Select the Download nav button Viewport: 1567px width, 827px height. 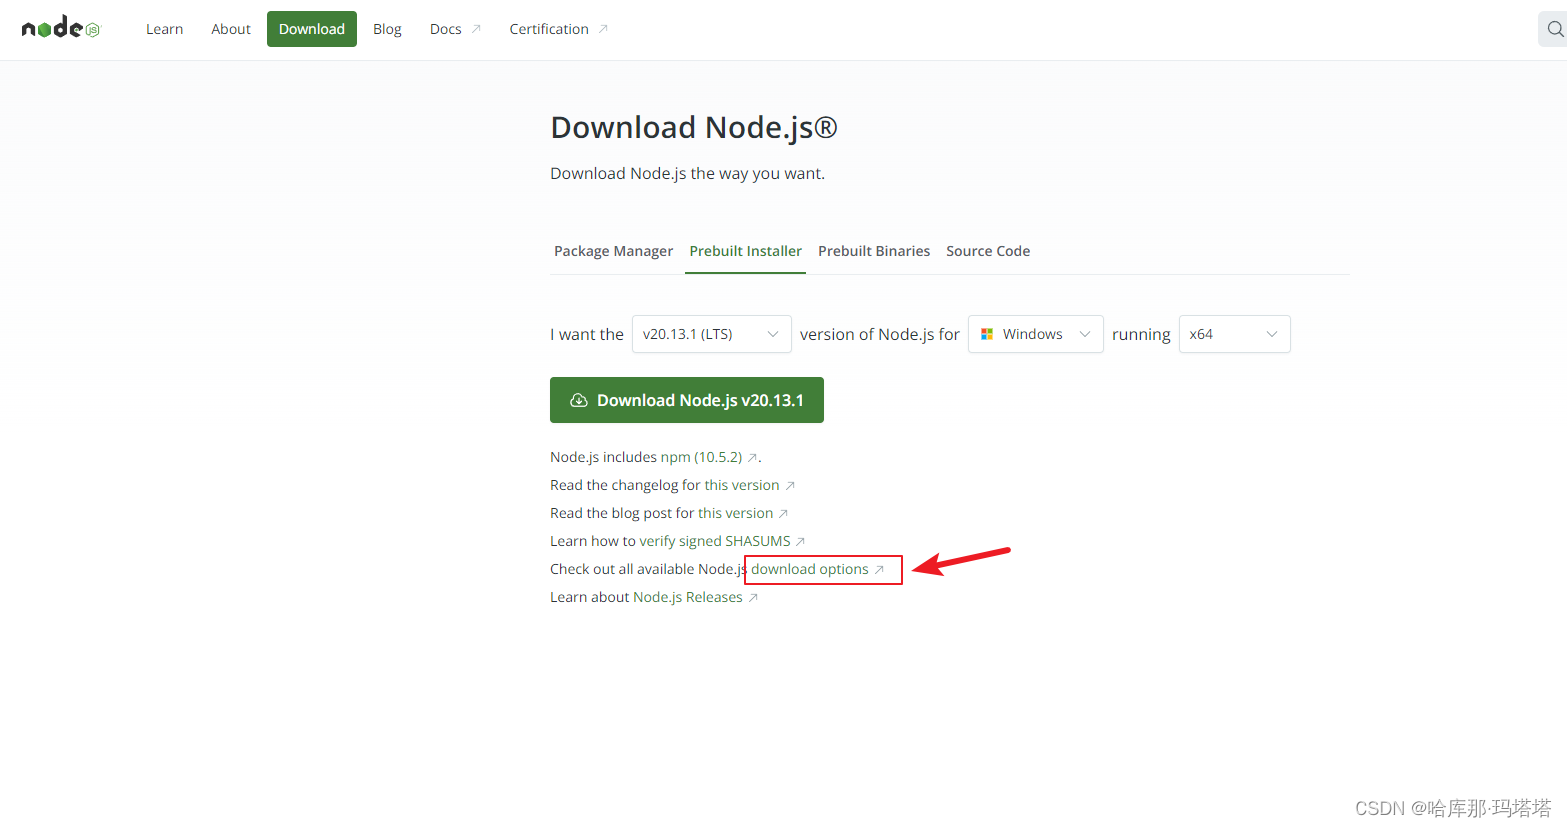coord(312,29)
